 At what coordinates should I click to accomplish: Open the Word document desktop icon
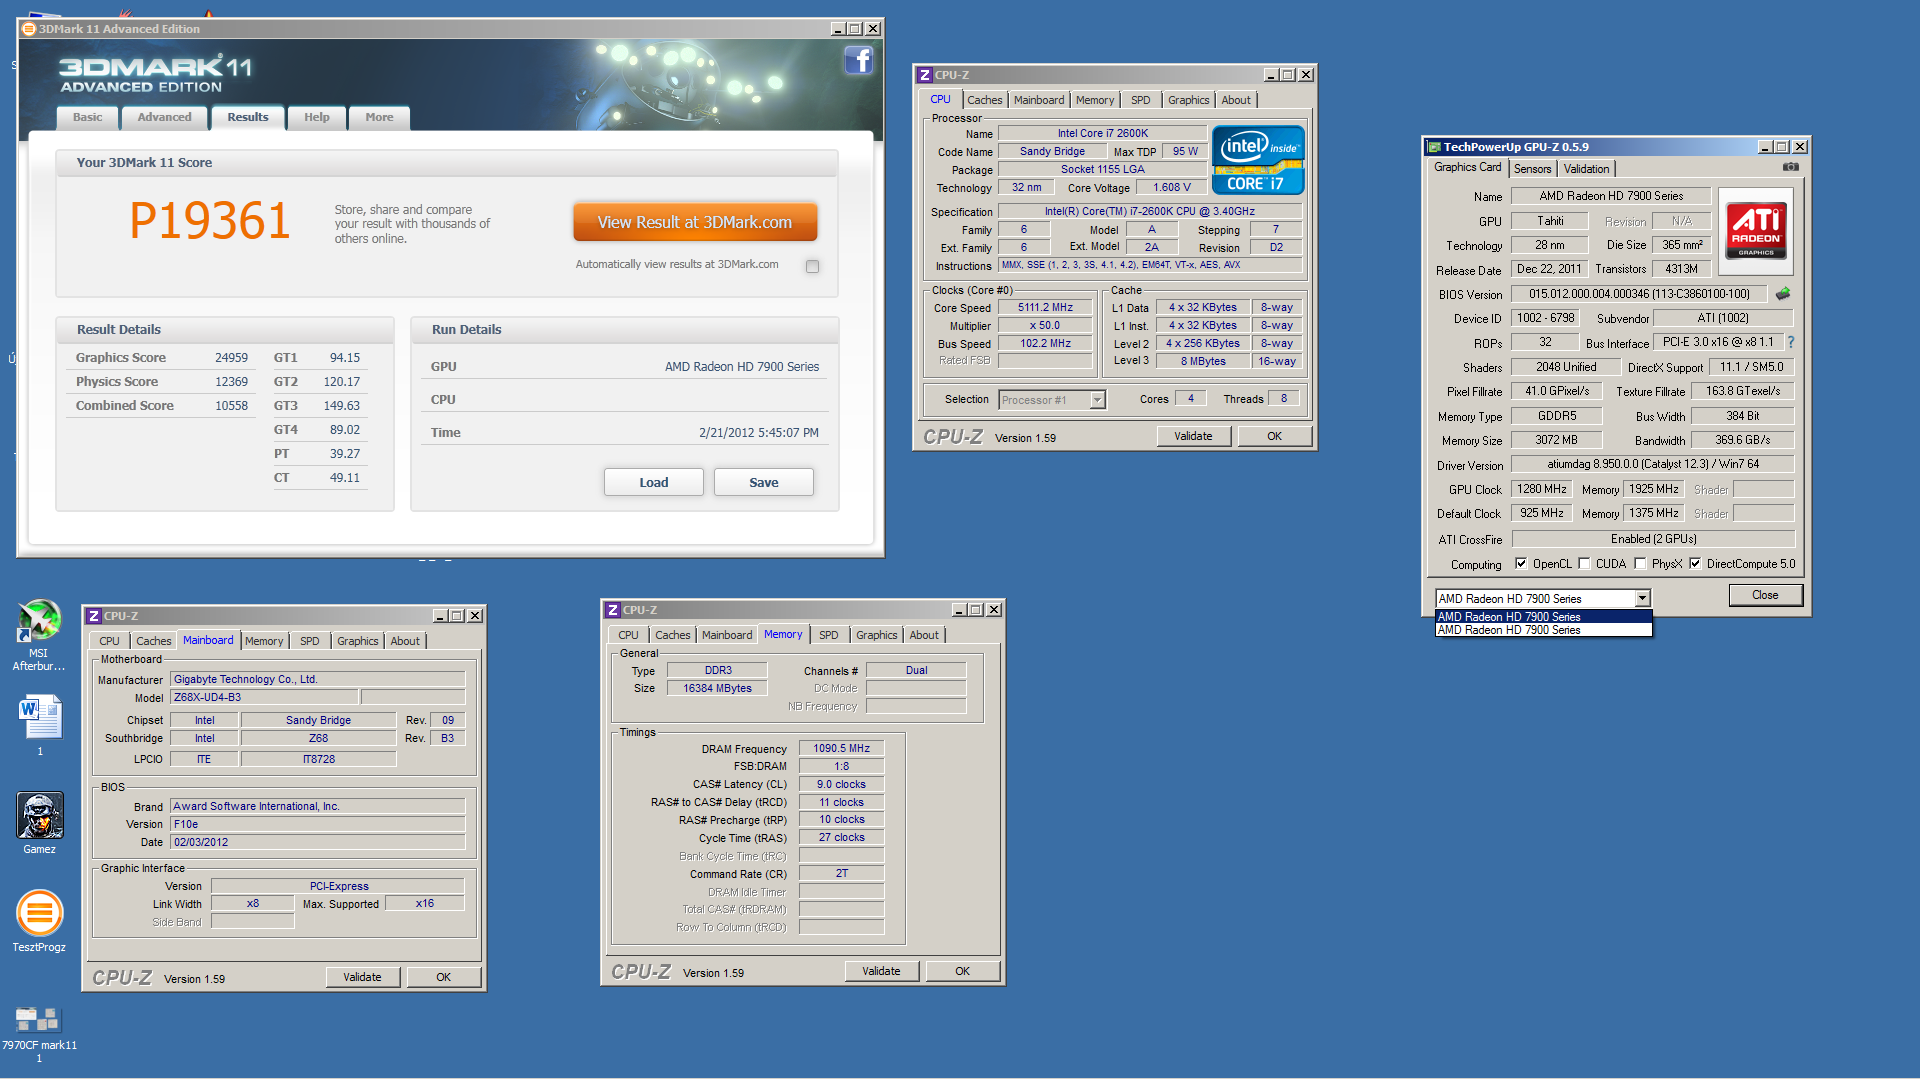pos(39,717)
